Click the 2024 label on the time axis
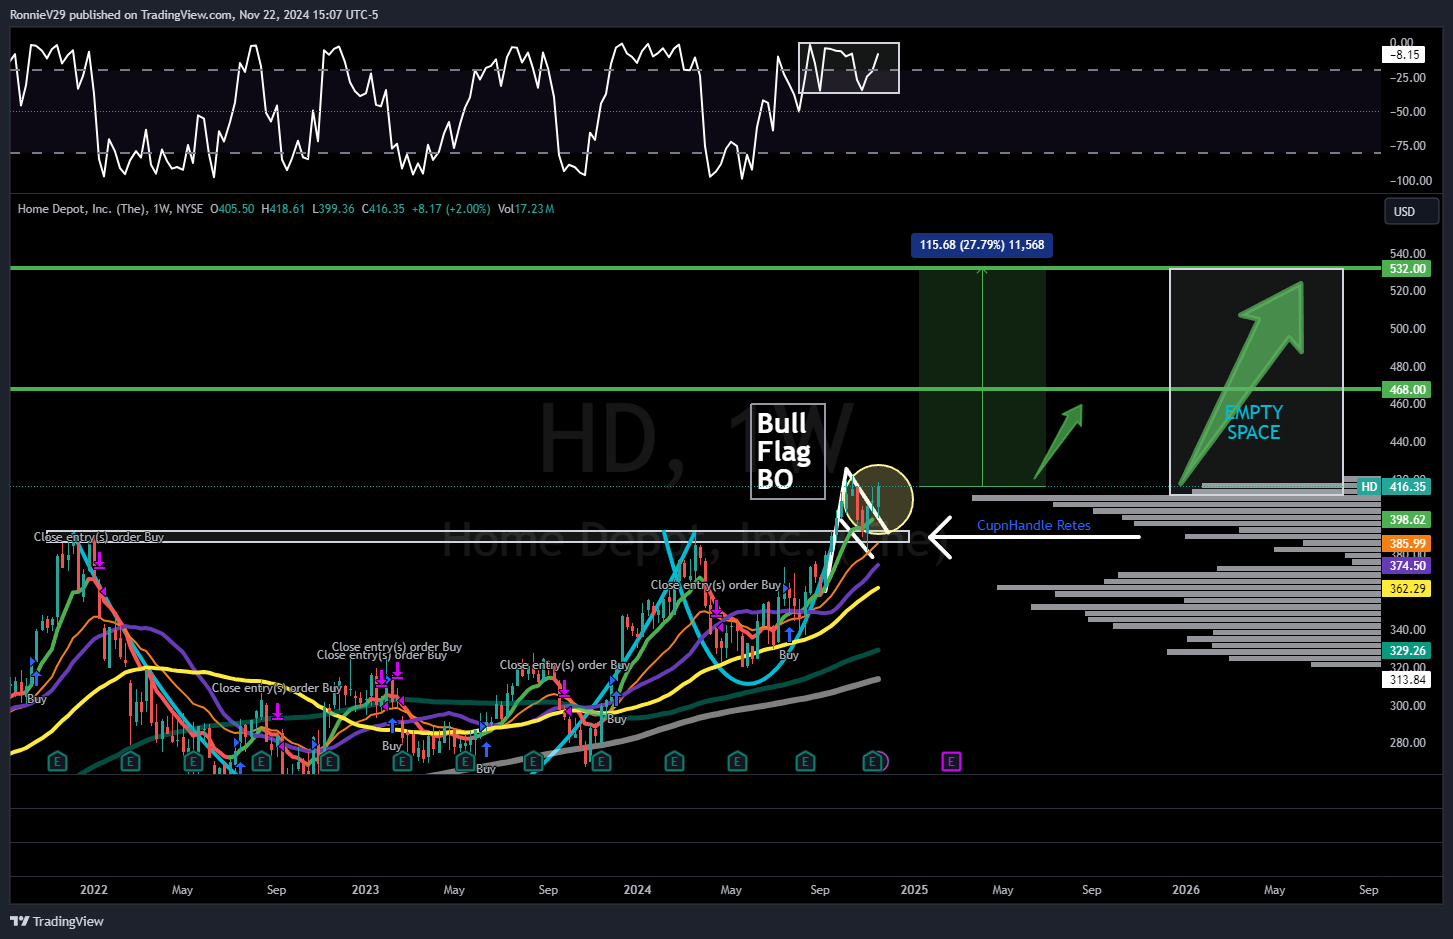 [637, 889]
